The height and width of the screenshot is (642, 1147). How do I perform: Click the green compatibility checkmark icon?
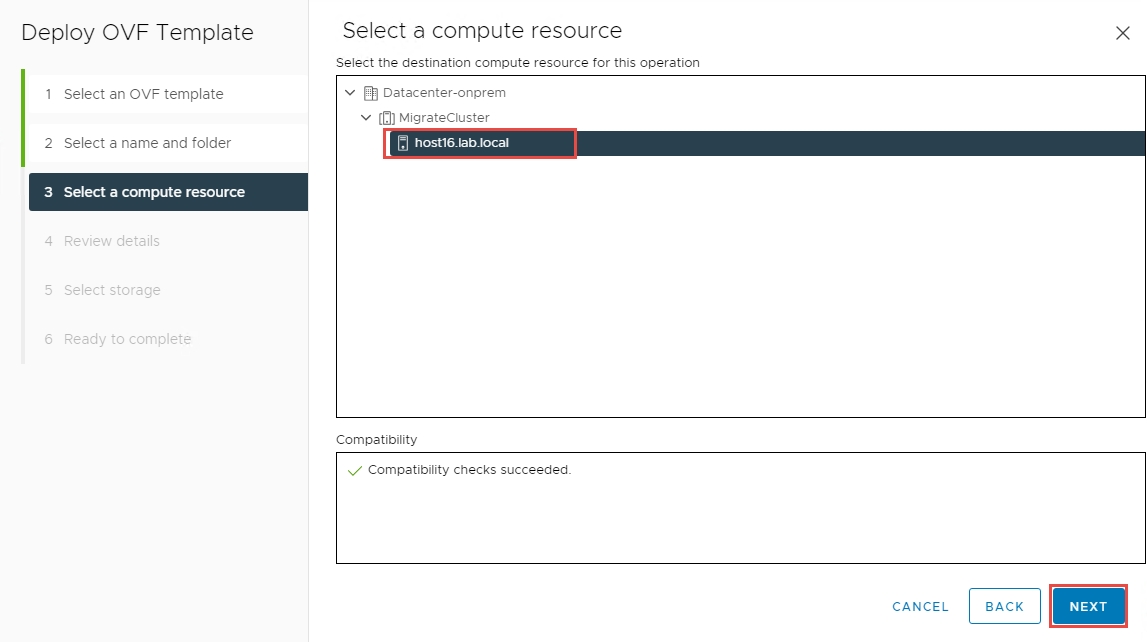click(354, 470)
